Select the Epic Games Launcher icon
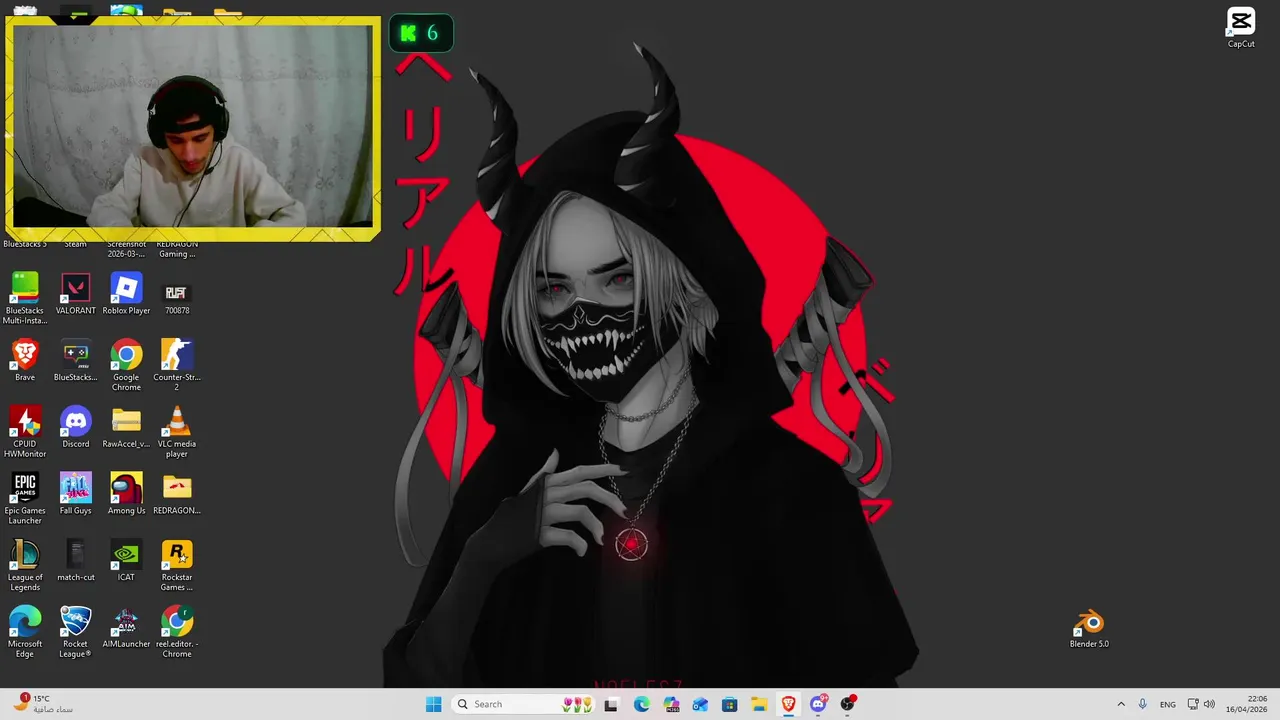This screenshot has width=1280, height=720. 25,499
